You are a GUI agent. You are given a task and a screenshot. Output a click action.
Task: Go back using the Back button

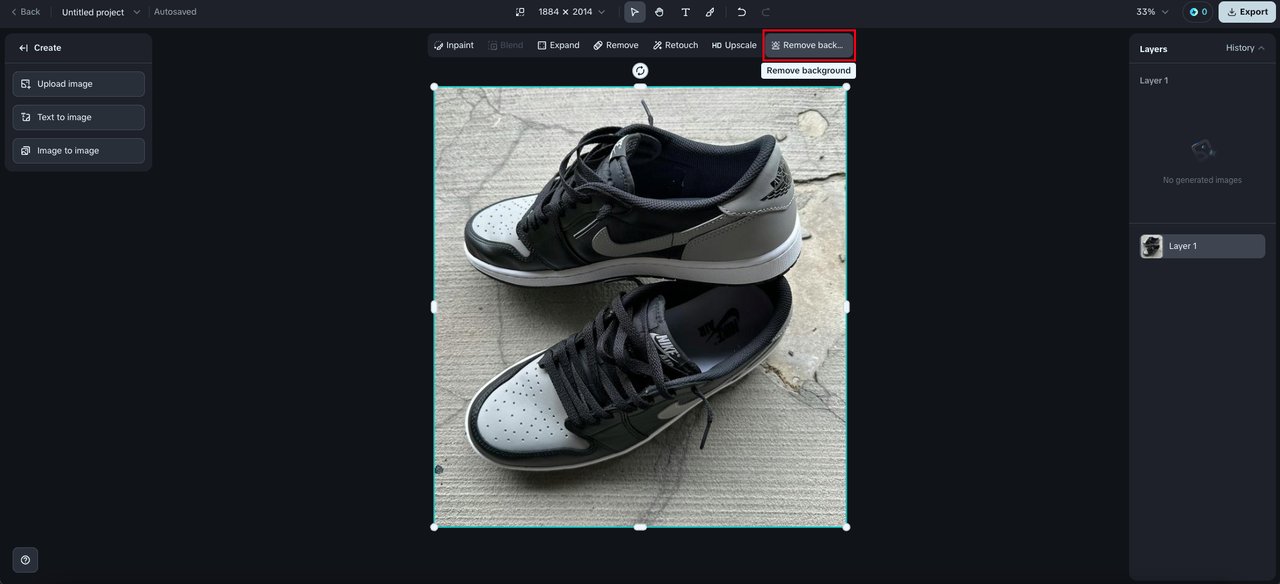point(26,12)
